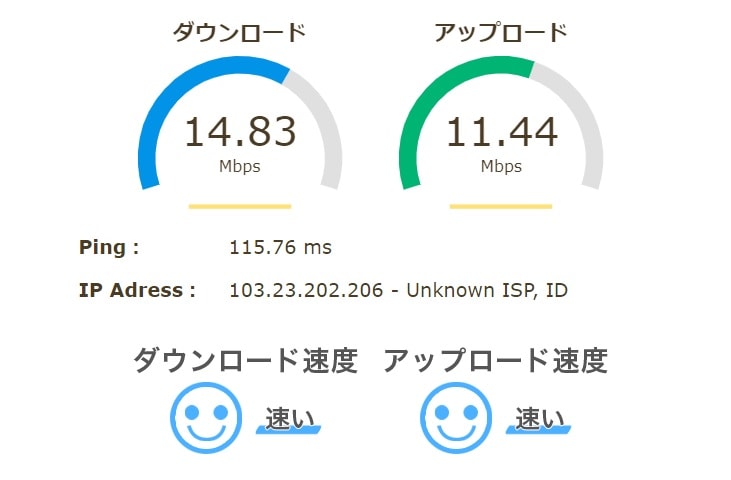Click the ダウンロード速度 heading
The height and width of the screenshot is (480, 731).
pos(245,361)
